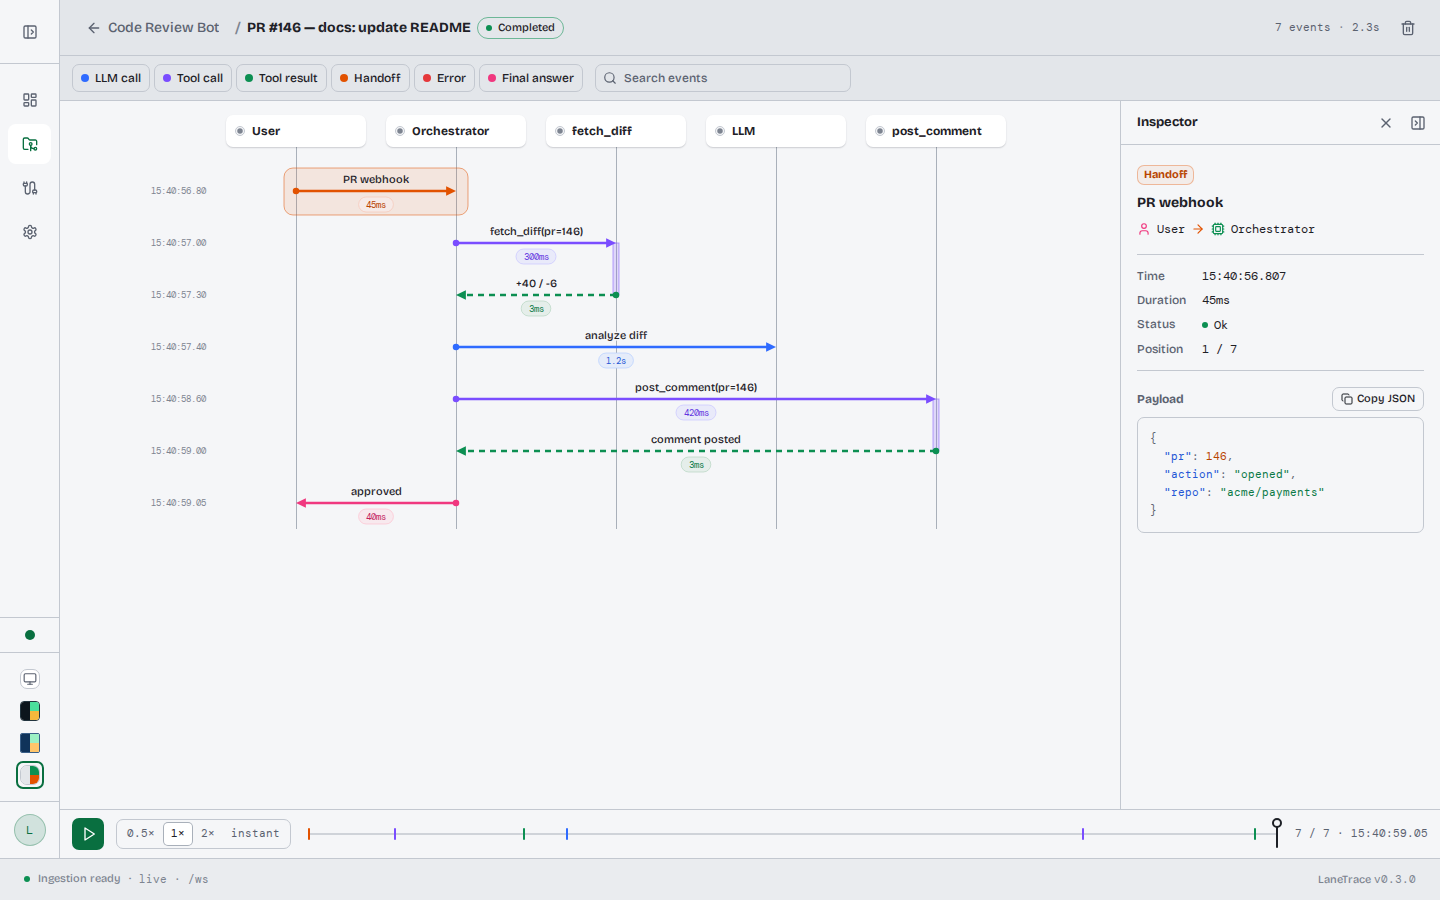Click the User lane header

click(296, 131)
